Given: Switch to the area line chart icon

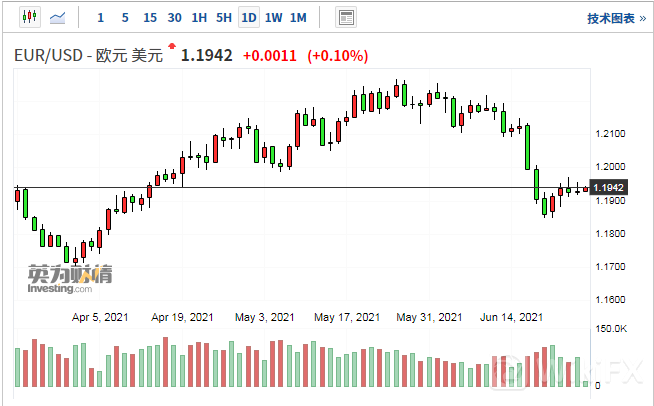Looking at the screenshot, I should point(59,17).
